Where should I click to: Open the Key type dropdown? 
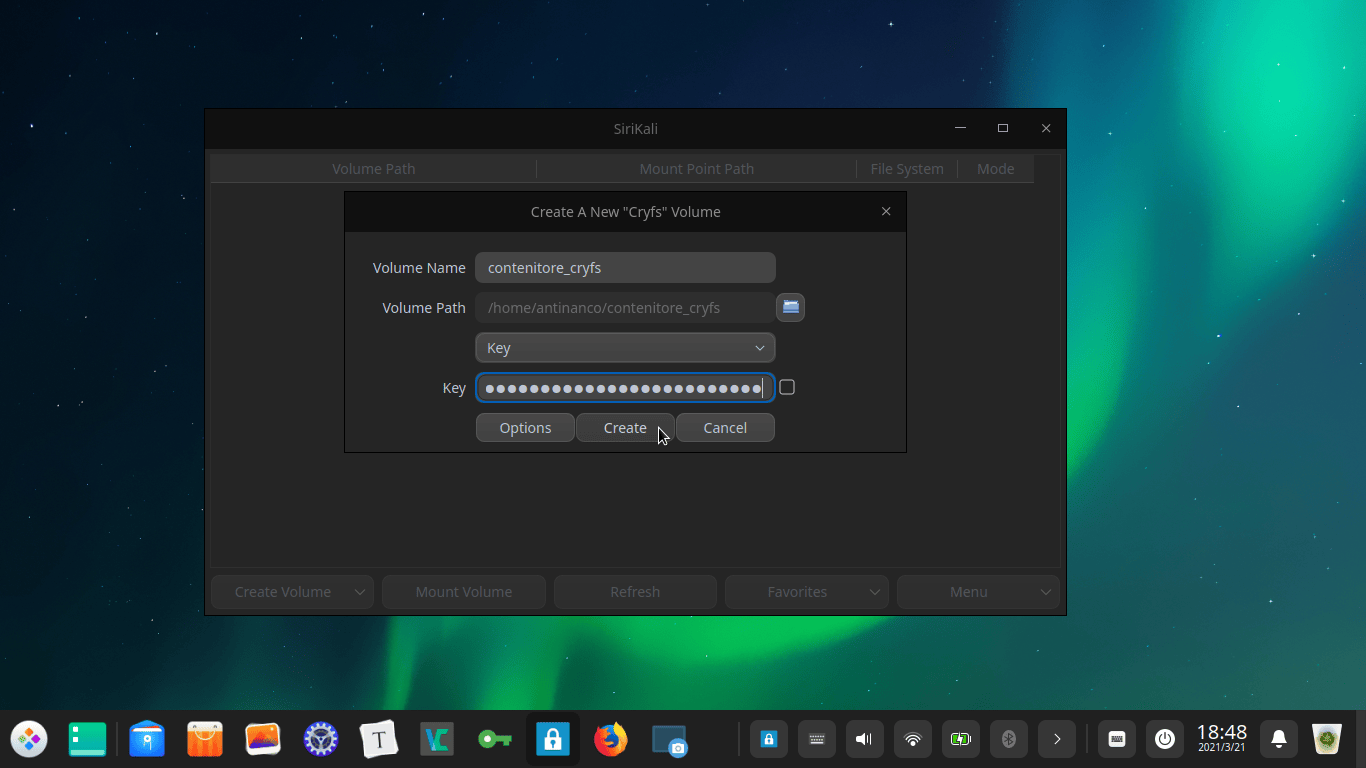pos(625,348)
